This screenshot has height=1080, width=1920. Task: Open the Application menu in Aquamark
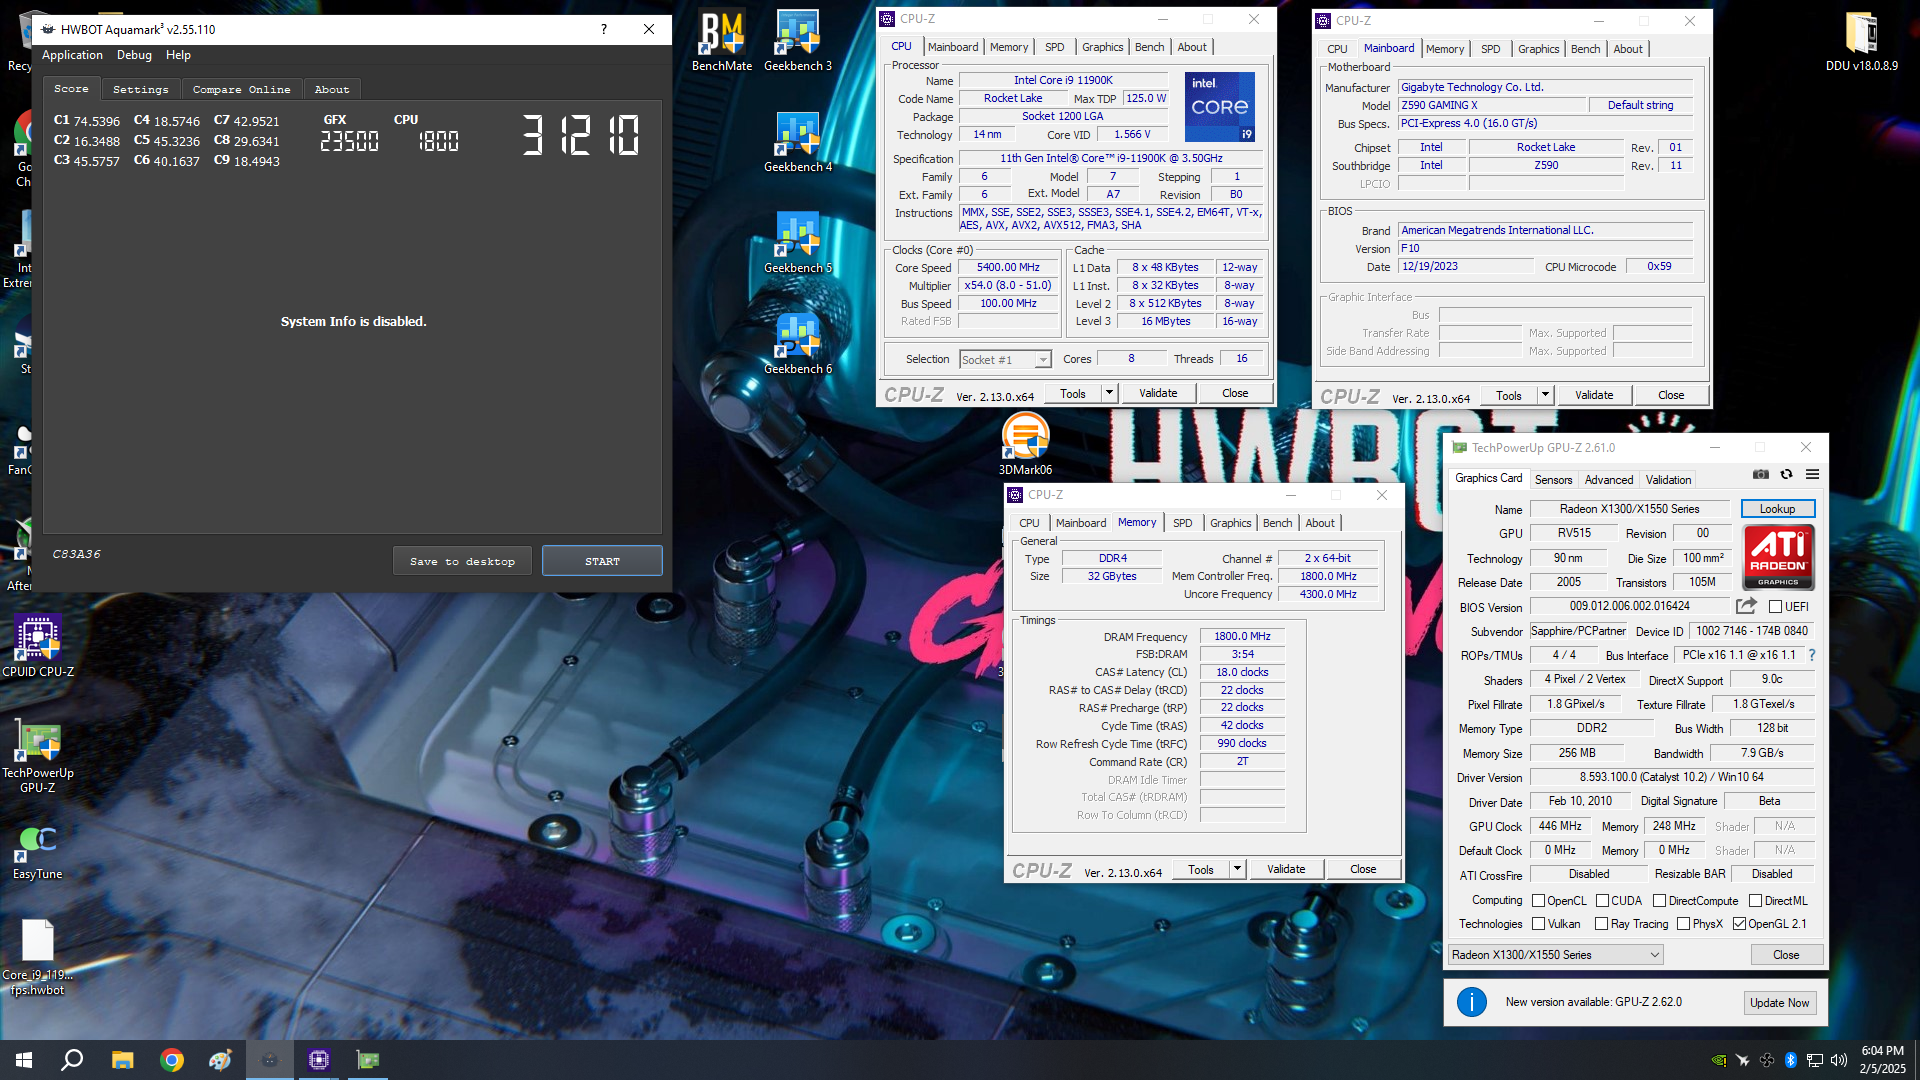[72, 55]
